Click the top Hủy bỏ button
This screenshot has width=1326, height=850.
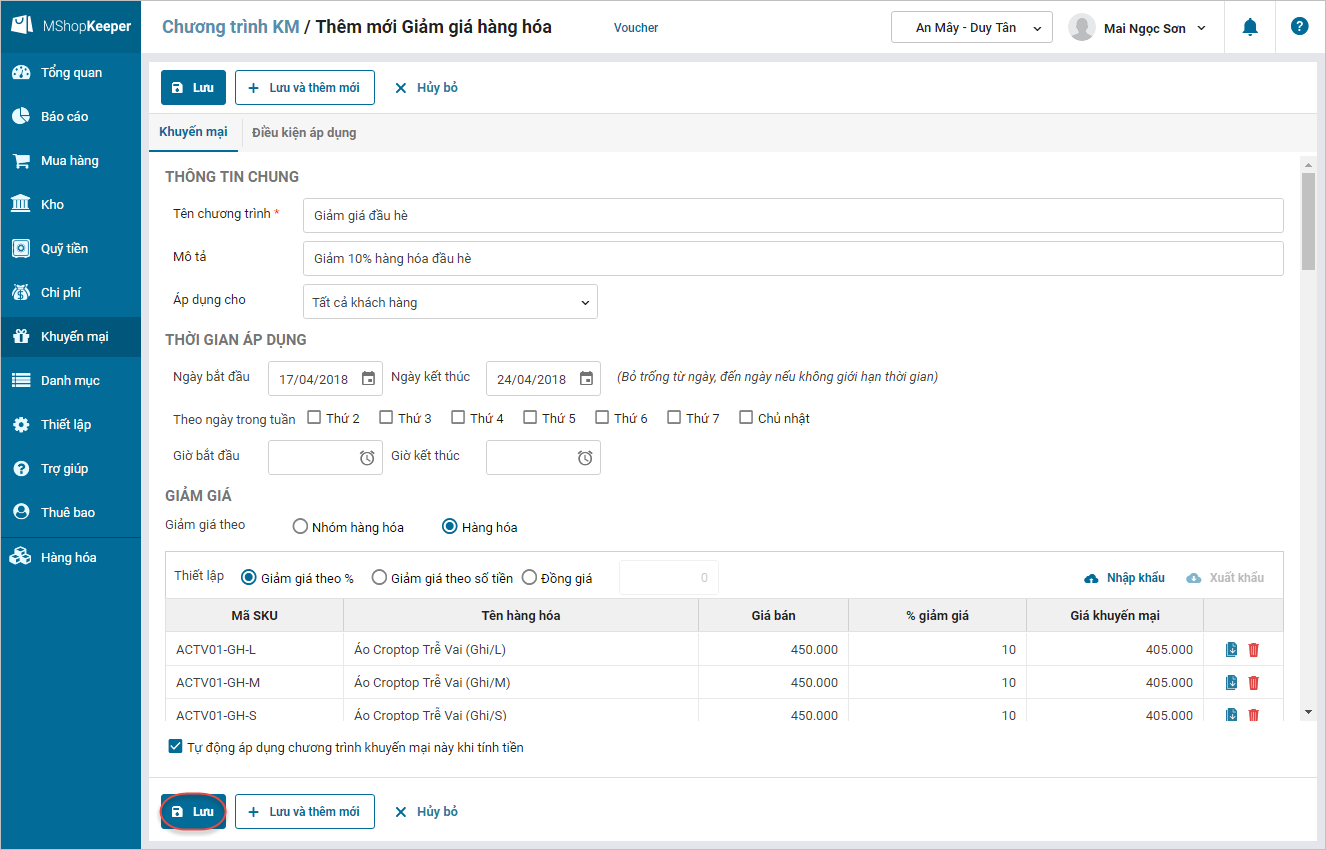(x=426, y=88)
